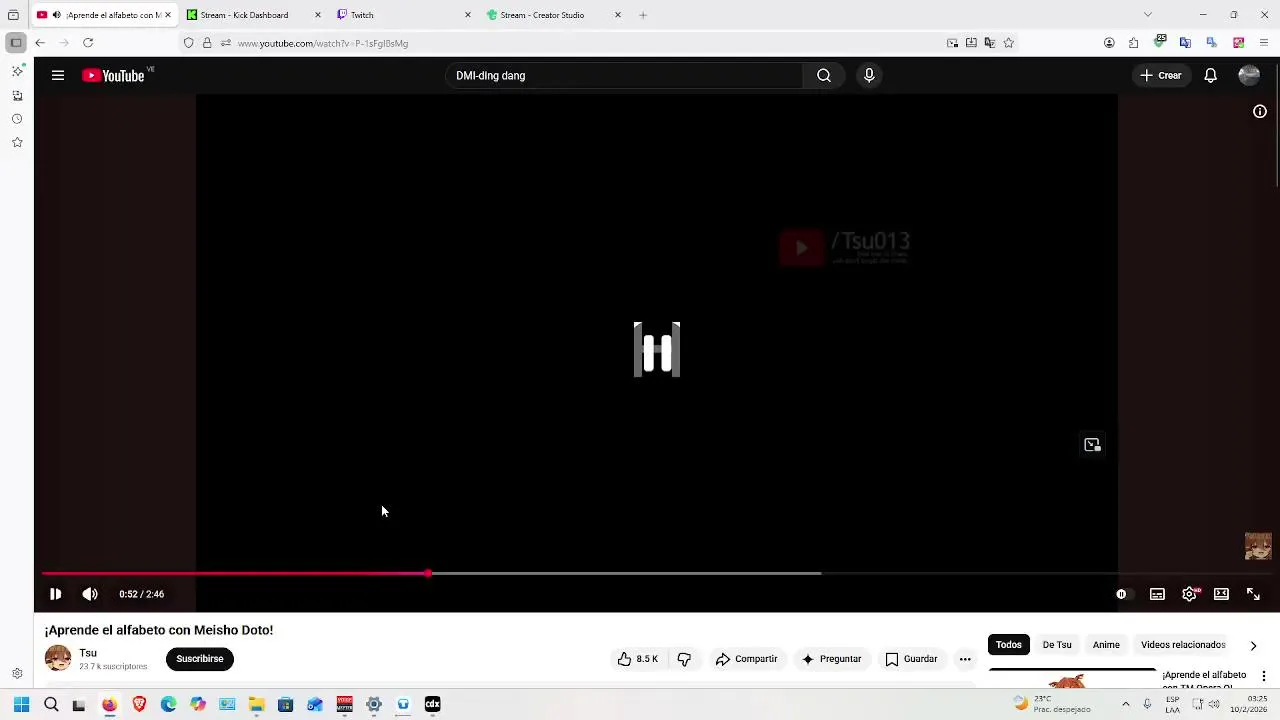1280x720 pixels.
Task: Open File Explorer from the taskbar
Action: (256, 704)
